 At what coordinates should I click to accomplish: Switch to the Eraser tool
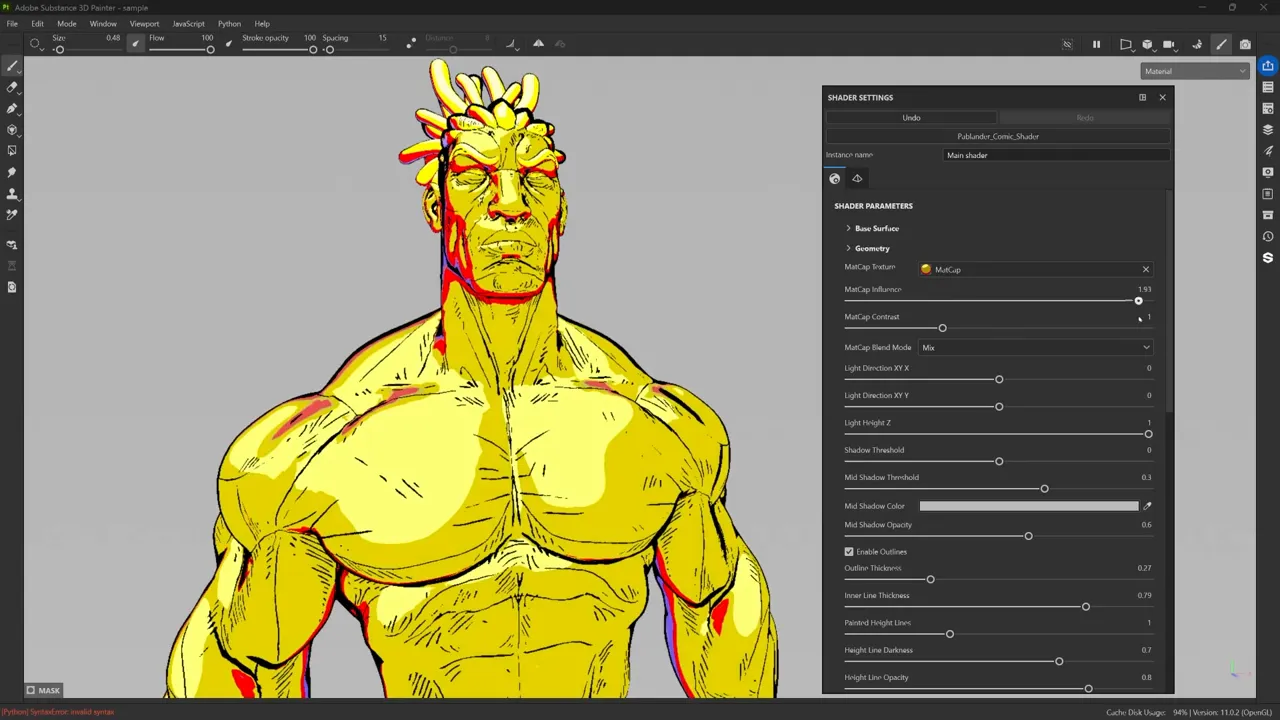(12, 88)
